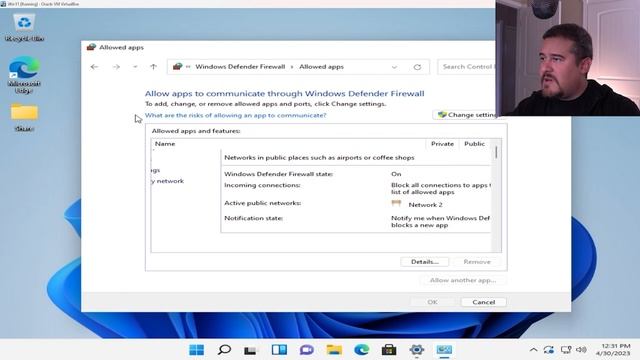Open the risks of allowing an app link
The height and width of the screenshot is (360, 640).
(236, 116)
